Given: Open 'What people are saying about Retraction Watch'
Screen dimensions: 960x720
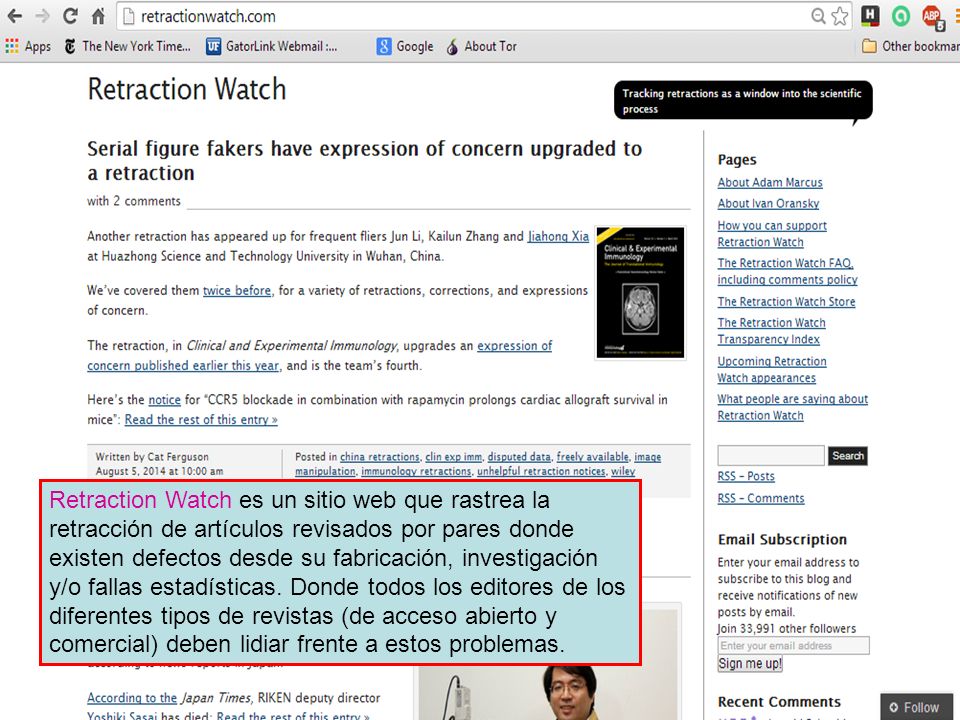Looking at the screenshot, I should point(793,407).
